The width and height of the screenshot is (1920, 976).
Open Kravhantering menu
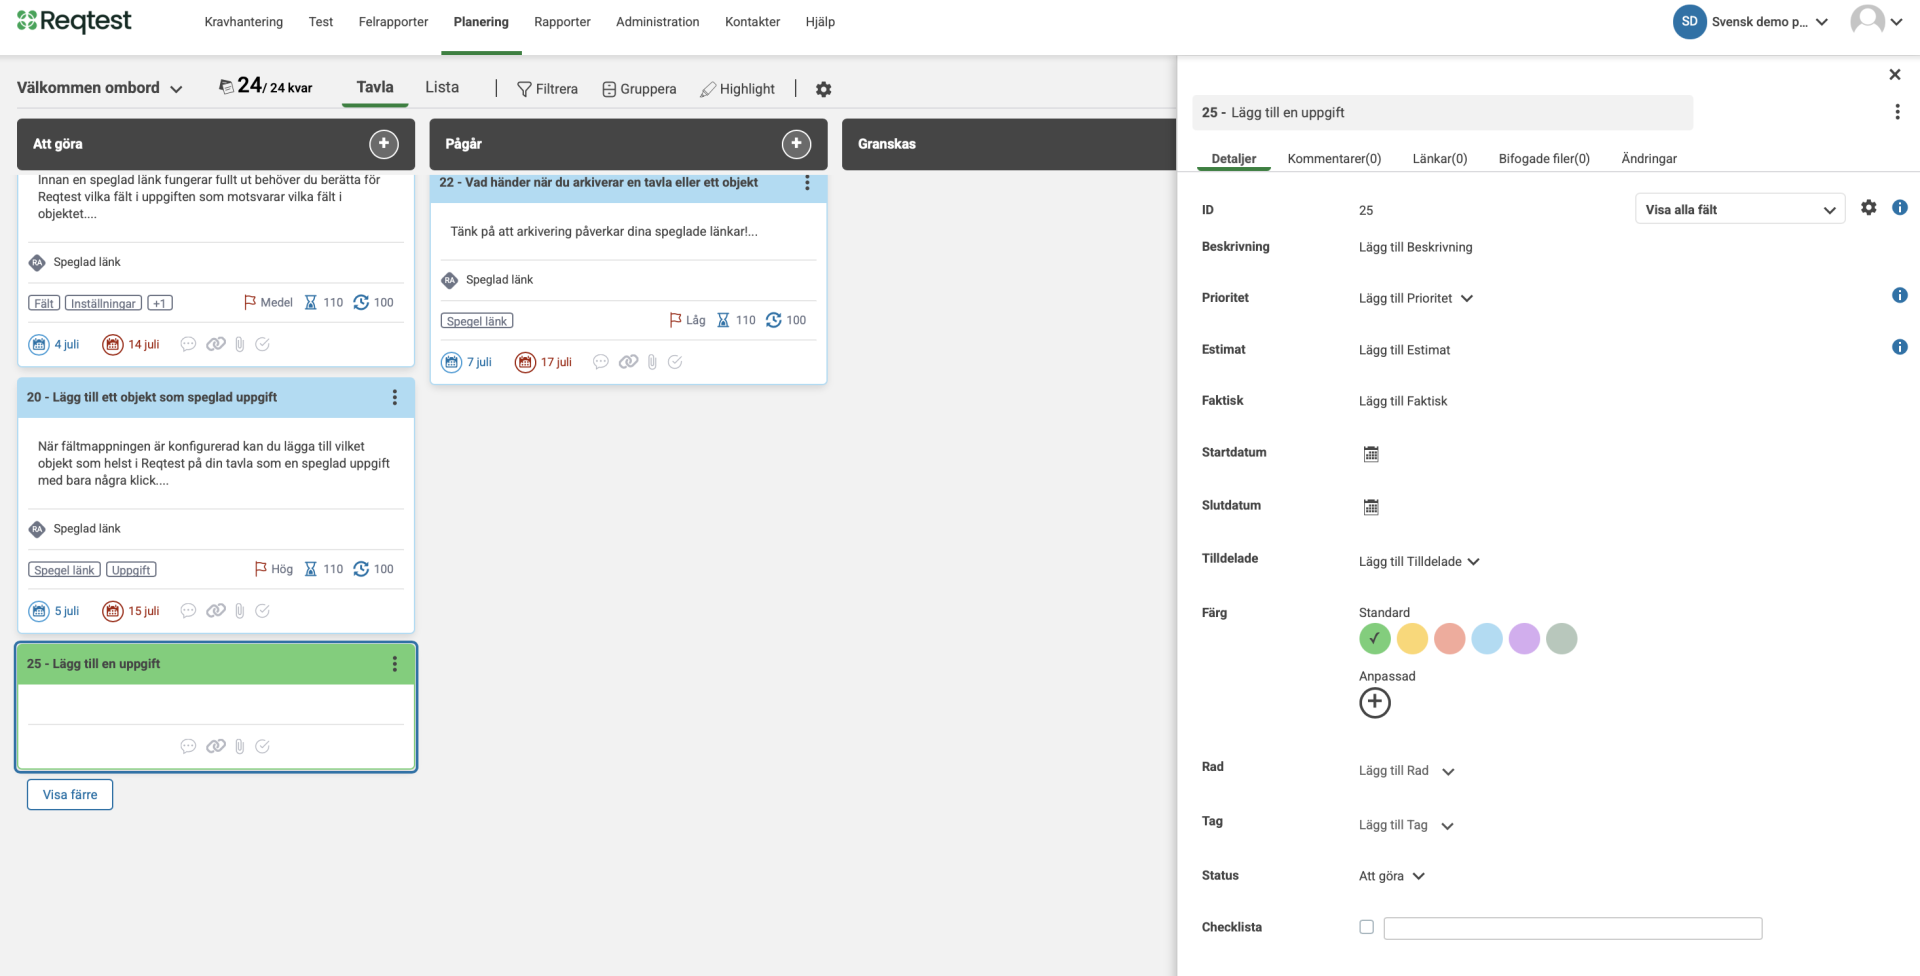pos(244,22)
